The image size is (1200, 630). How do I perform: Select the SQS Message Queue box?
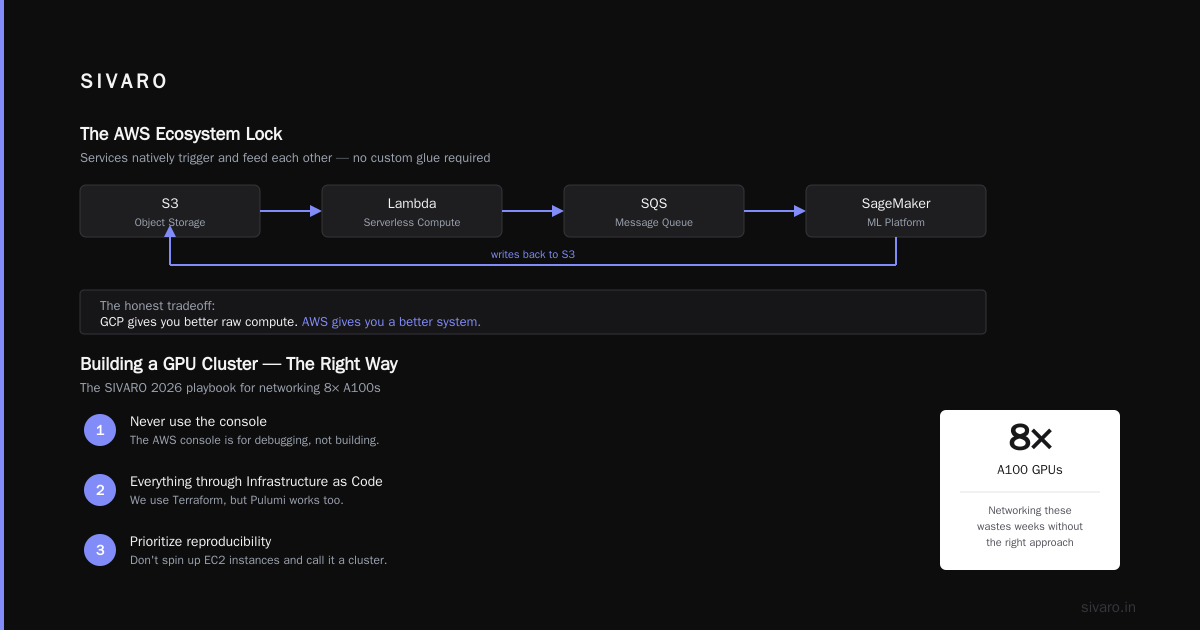coord(654,211)
